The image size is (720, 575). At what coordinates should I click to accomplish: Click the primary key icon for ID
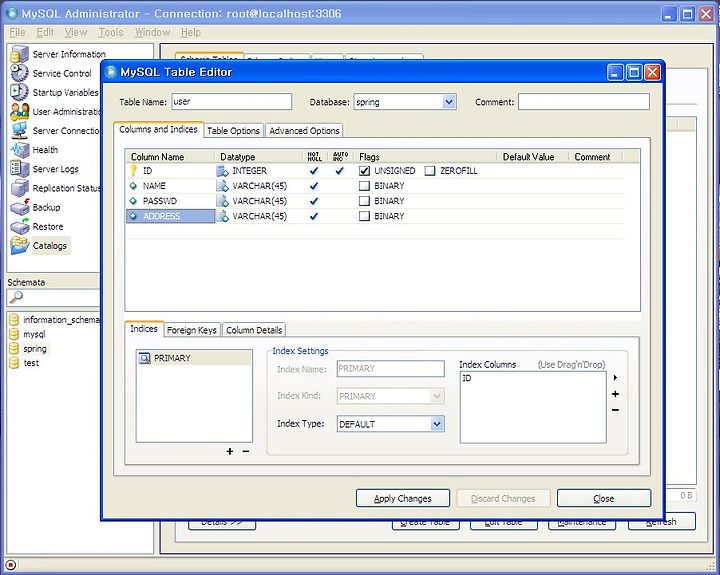tap(133, 171)
